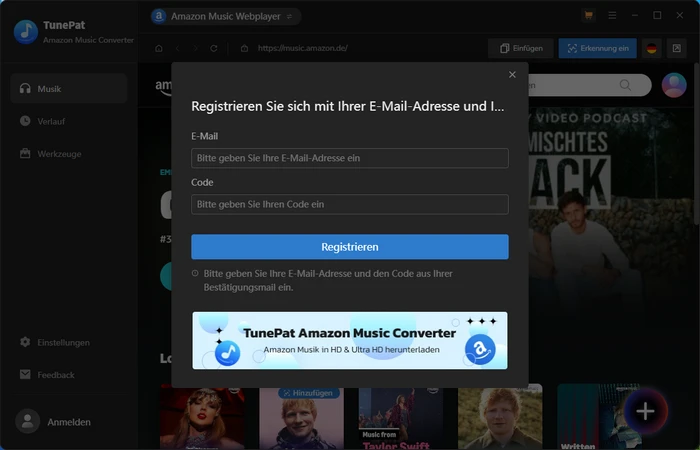Screen dimensions: 700x450
Task: Click the E-Mail input field
Action: 350,158
